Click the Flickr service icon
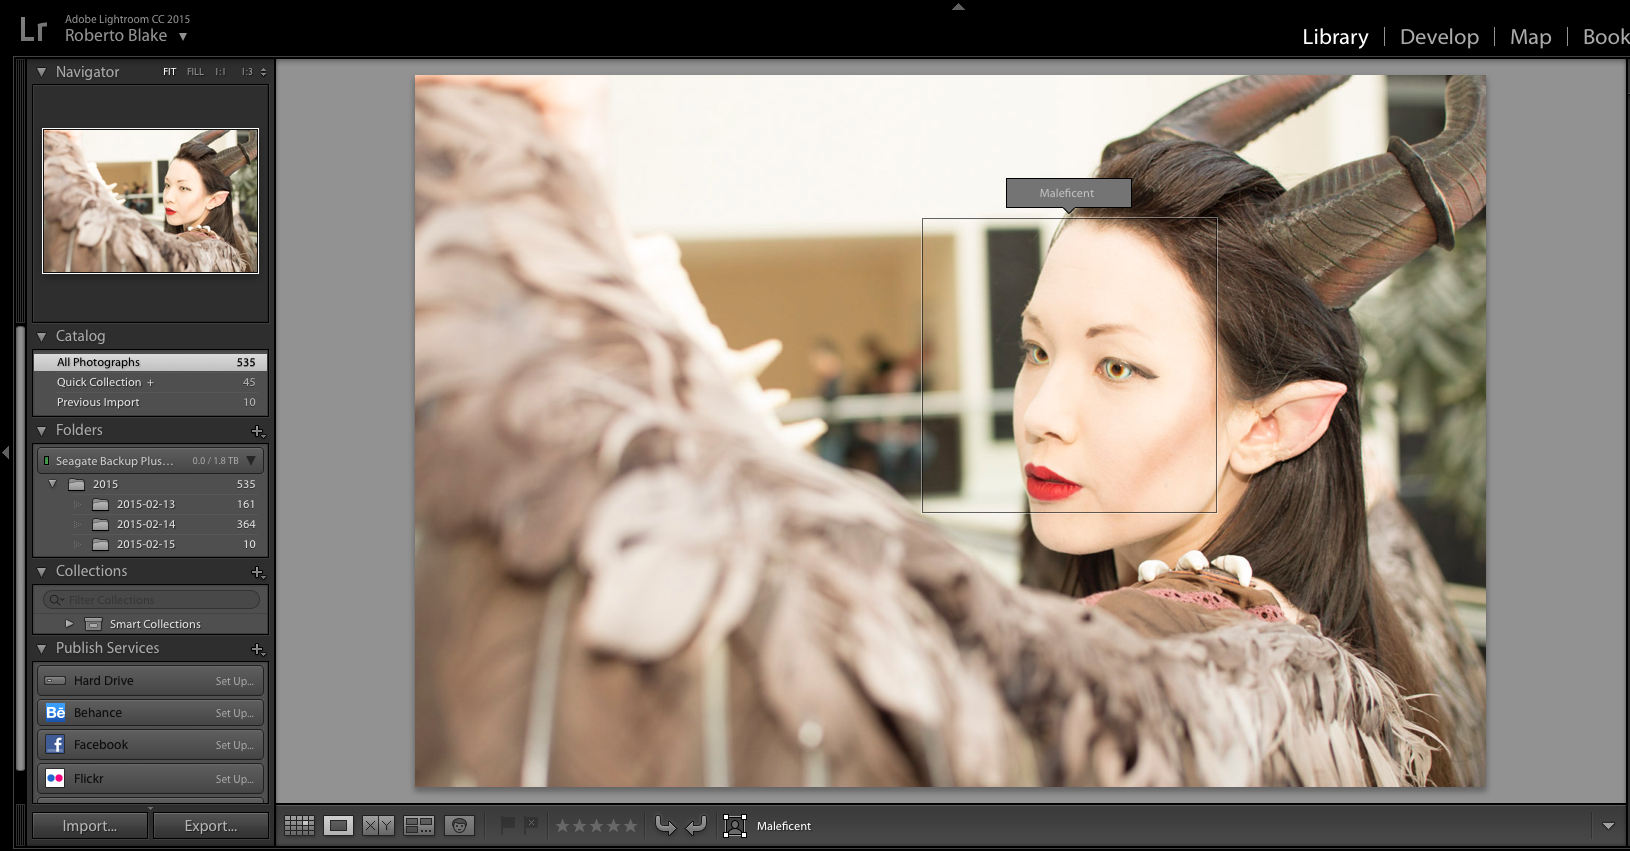 click(x=55, y=778)
